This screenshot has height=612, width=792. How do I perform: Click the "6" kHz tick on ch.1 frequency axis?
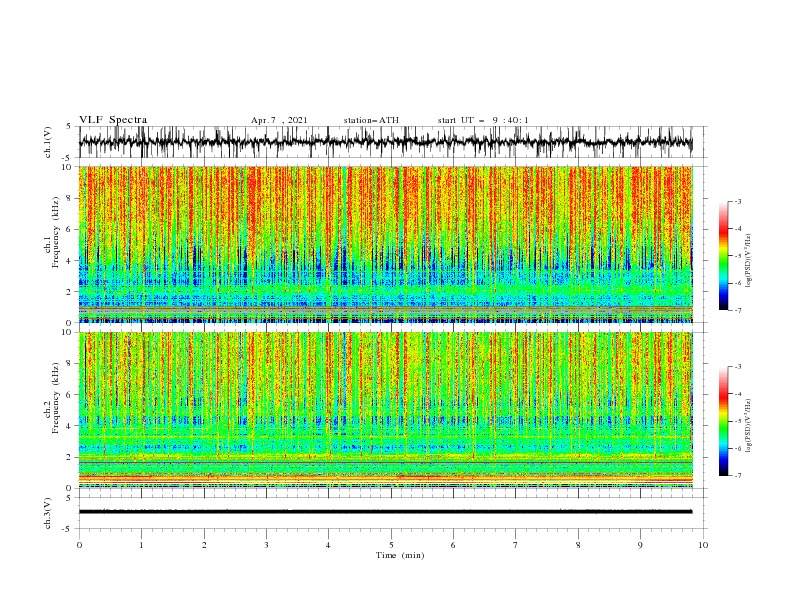coord(70,229)
